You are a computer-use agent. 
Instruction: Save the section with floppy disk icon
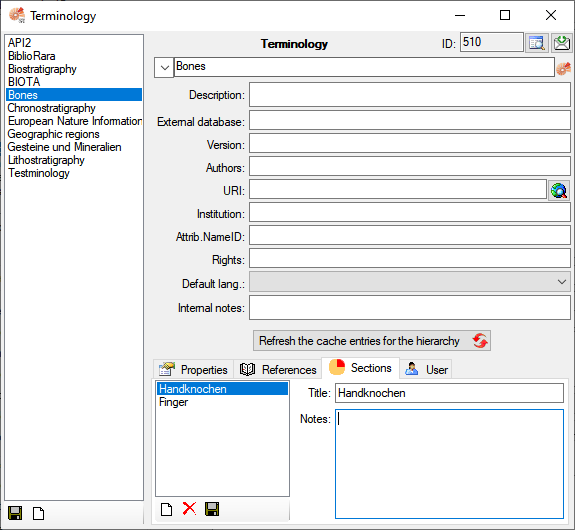click(212, 509)
